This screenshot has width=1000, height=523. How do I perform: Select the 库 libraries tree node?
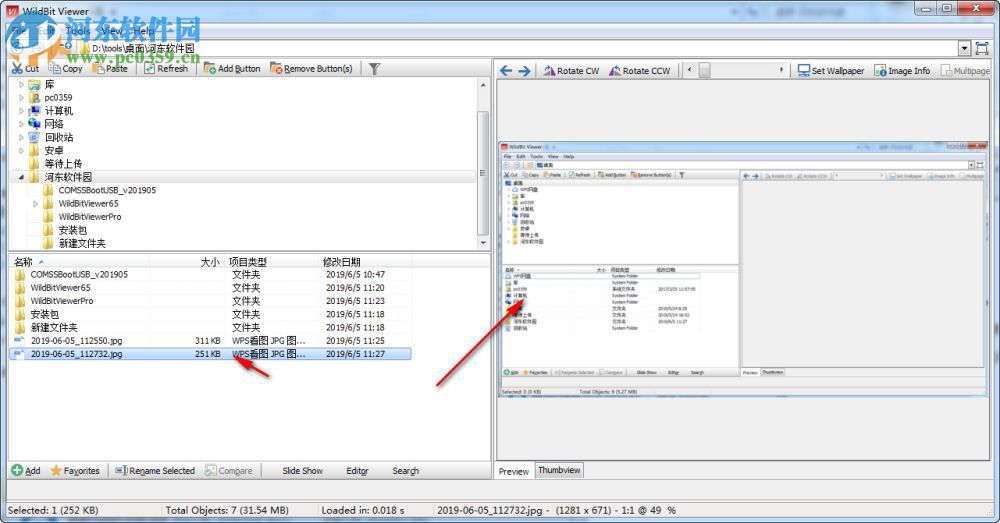[49, 84]
